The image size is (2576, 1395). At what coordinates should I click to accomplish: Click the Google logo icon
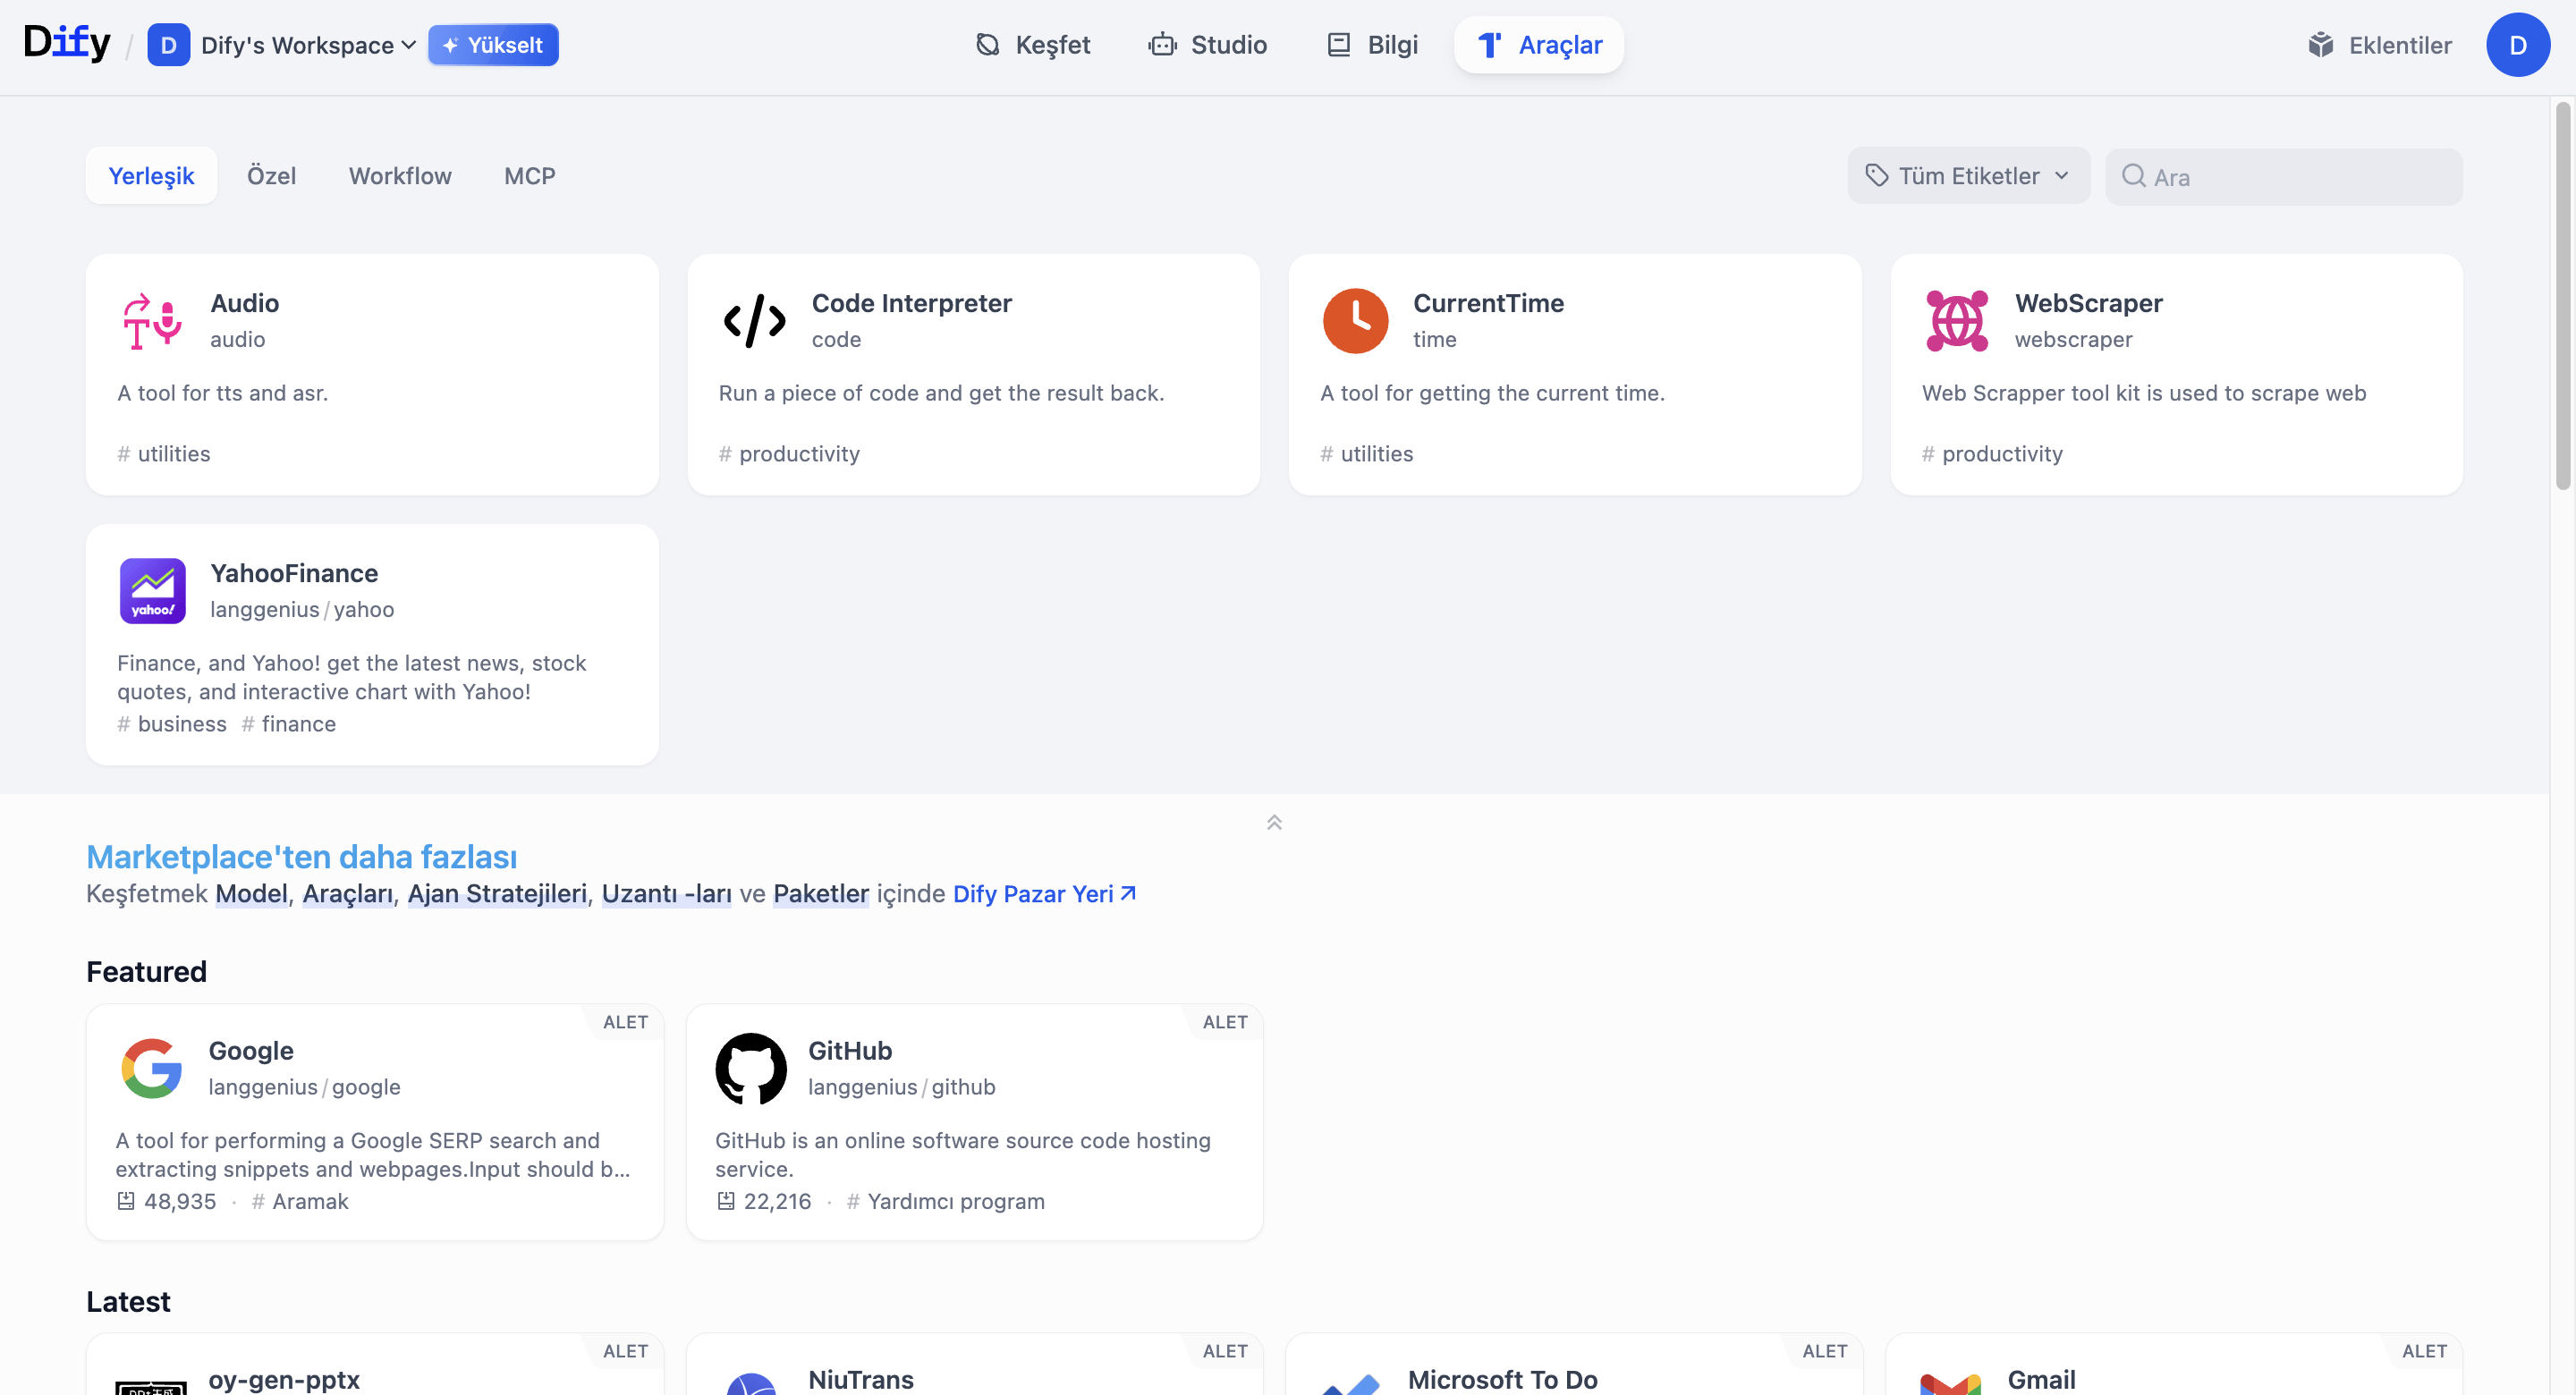[151, 1068]
